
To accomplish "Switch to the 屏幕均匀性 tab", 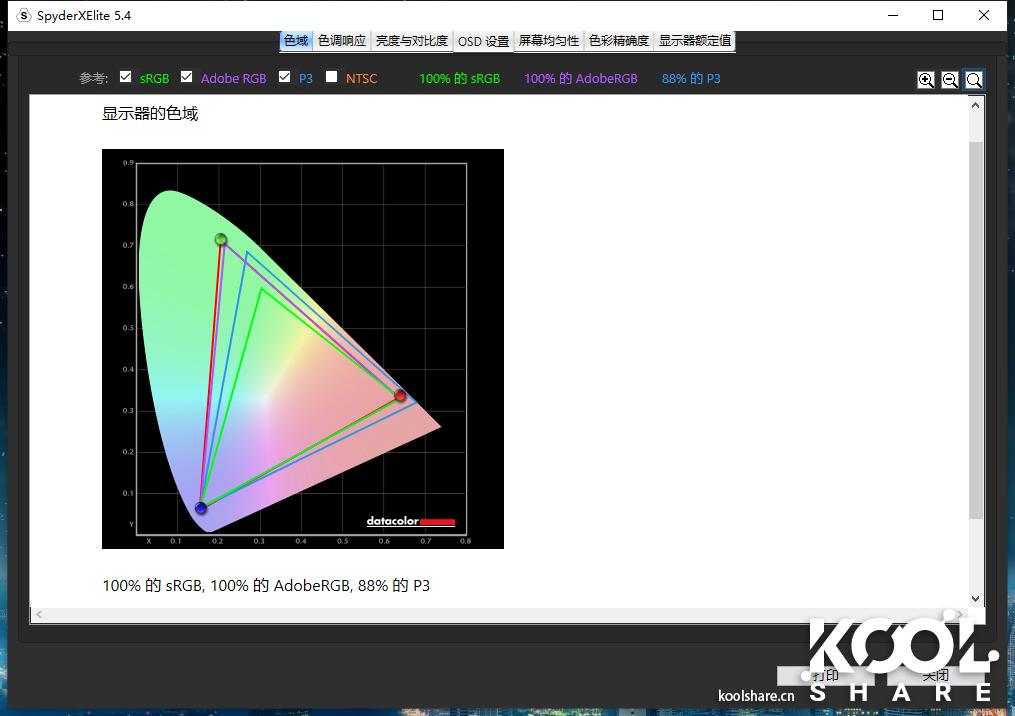I will coord(549,41).
